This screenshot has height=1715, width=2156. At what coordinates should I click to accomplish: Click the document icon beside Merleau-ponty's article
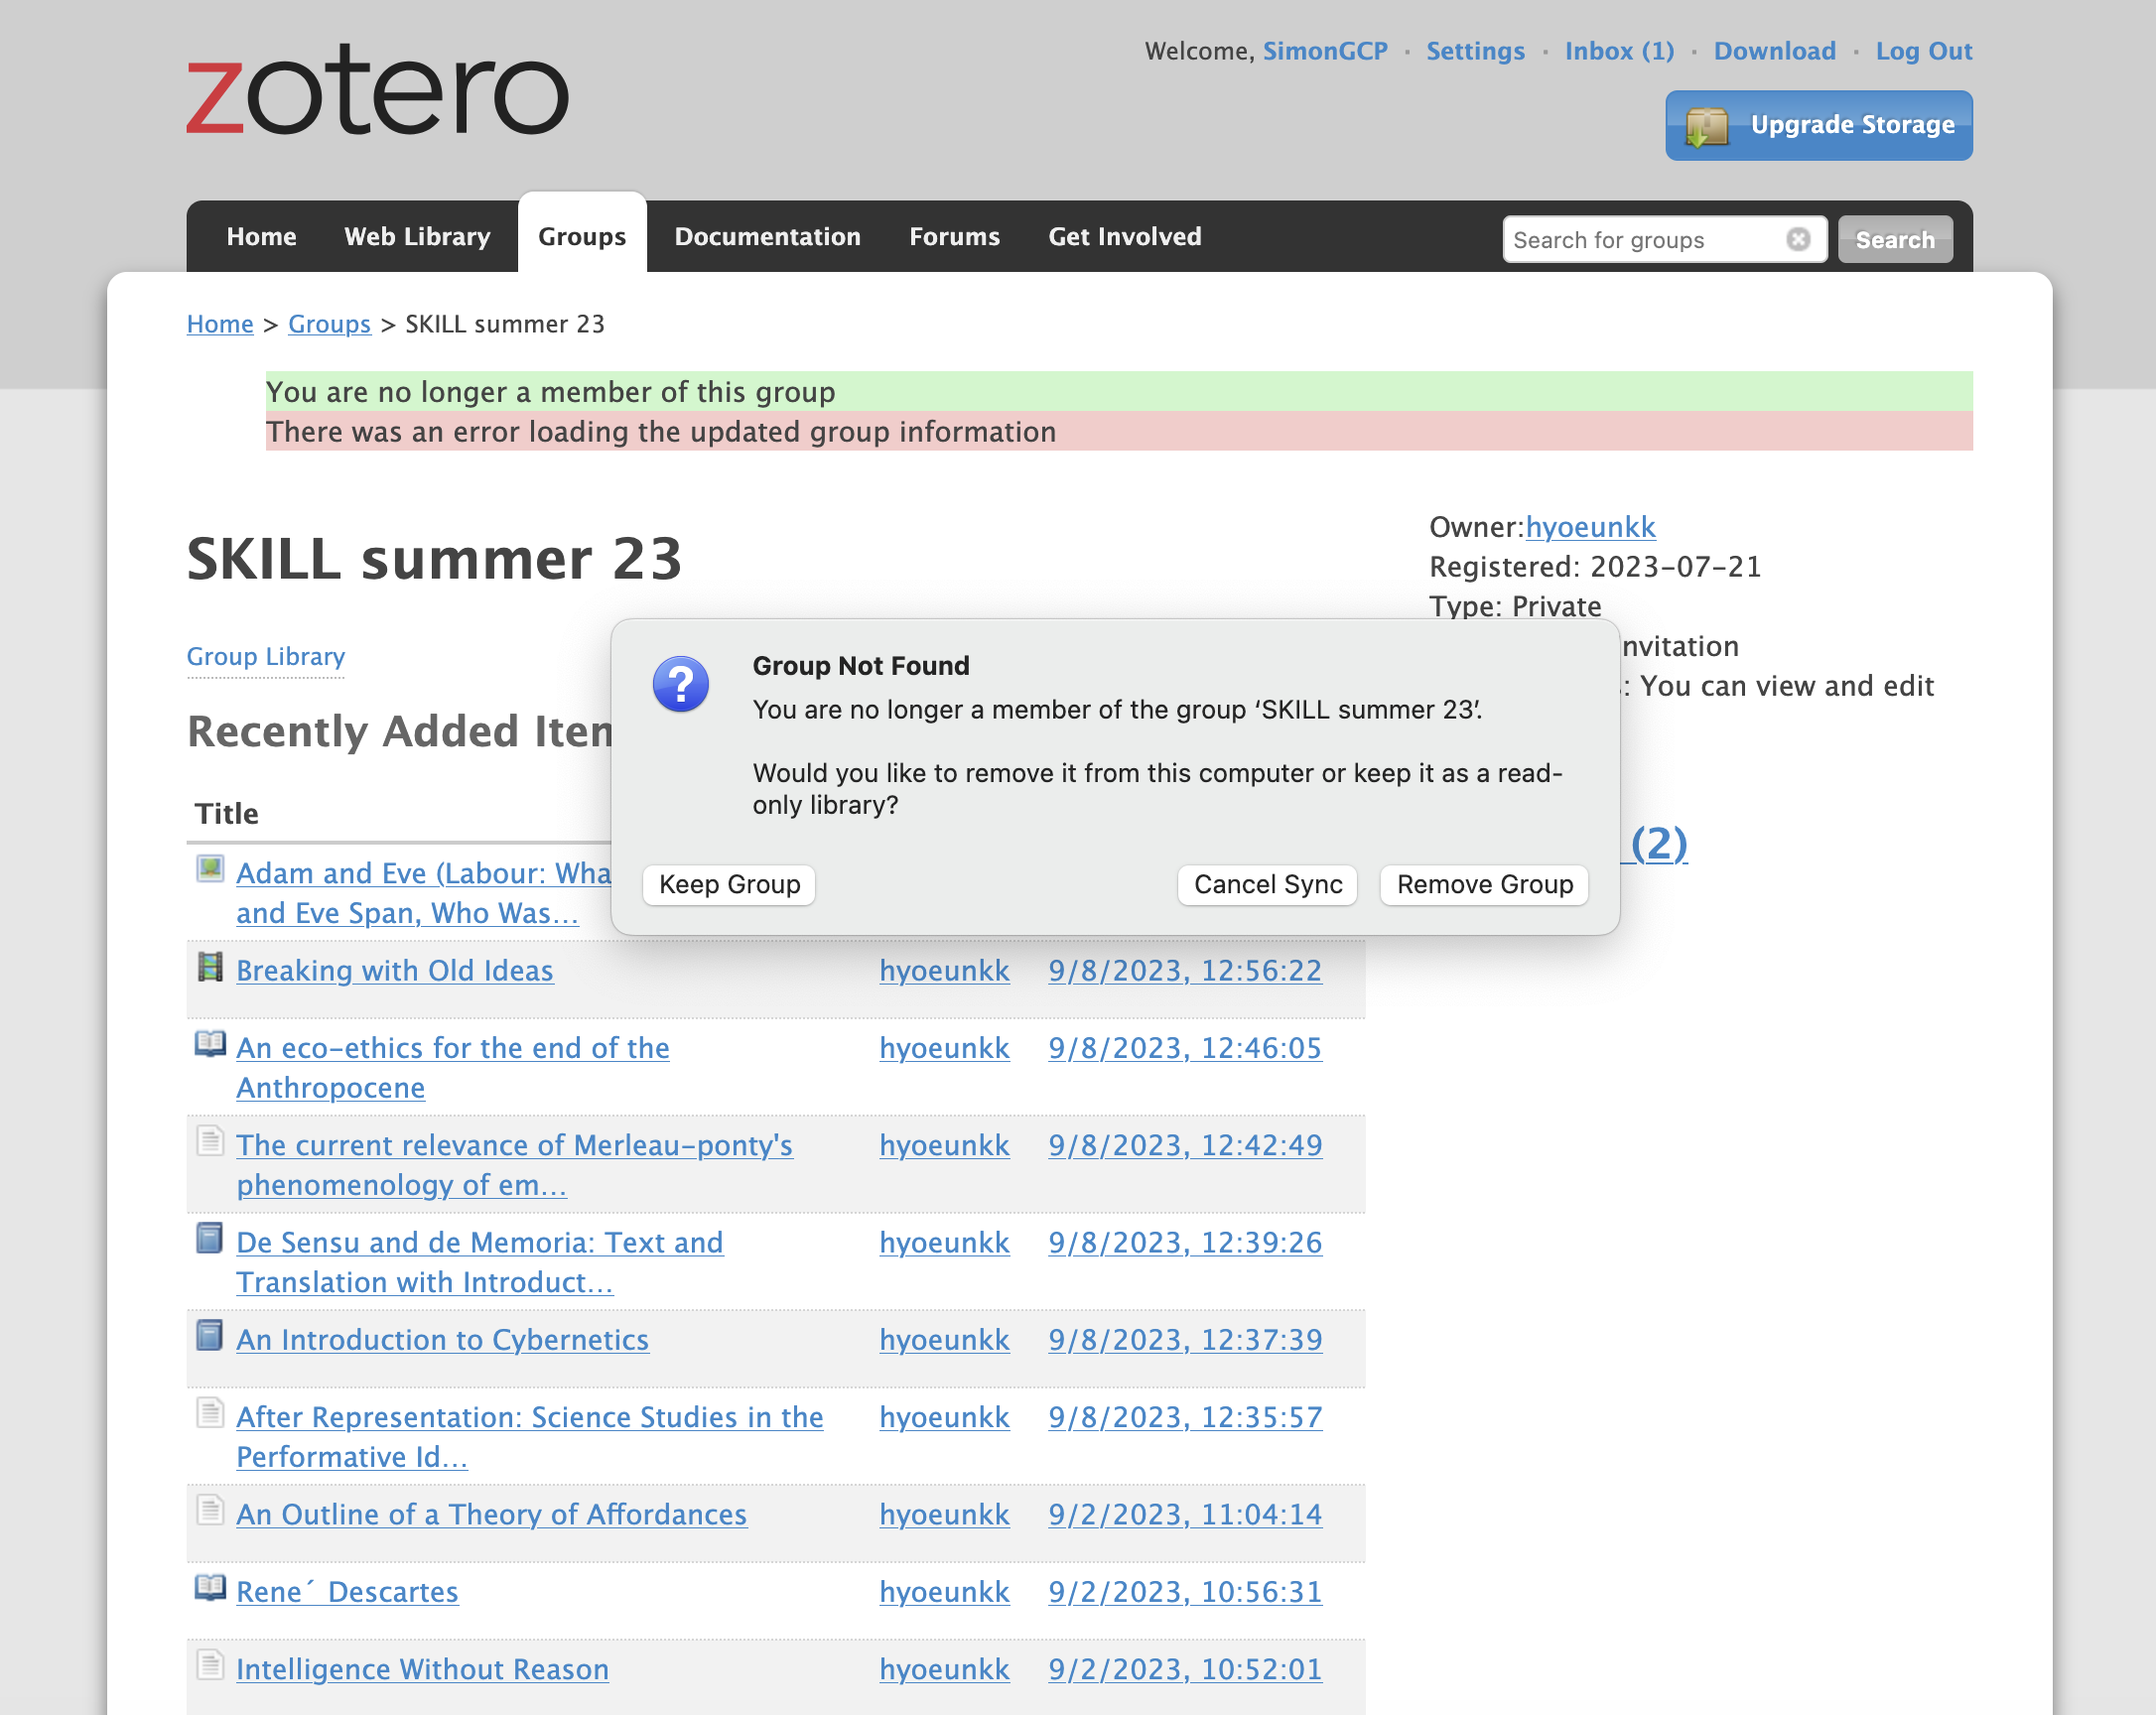click(x=210, y=1141)
